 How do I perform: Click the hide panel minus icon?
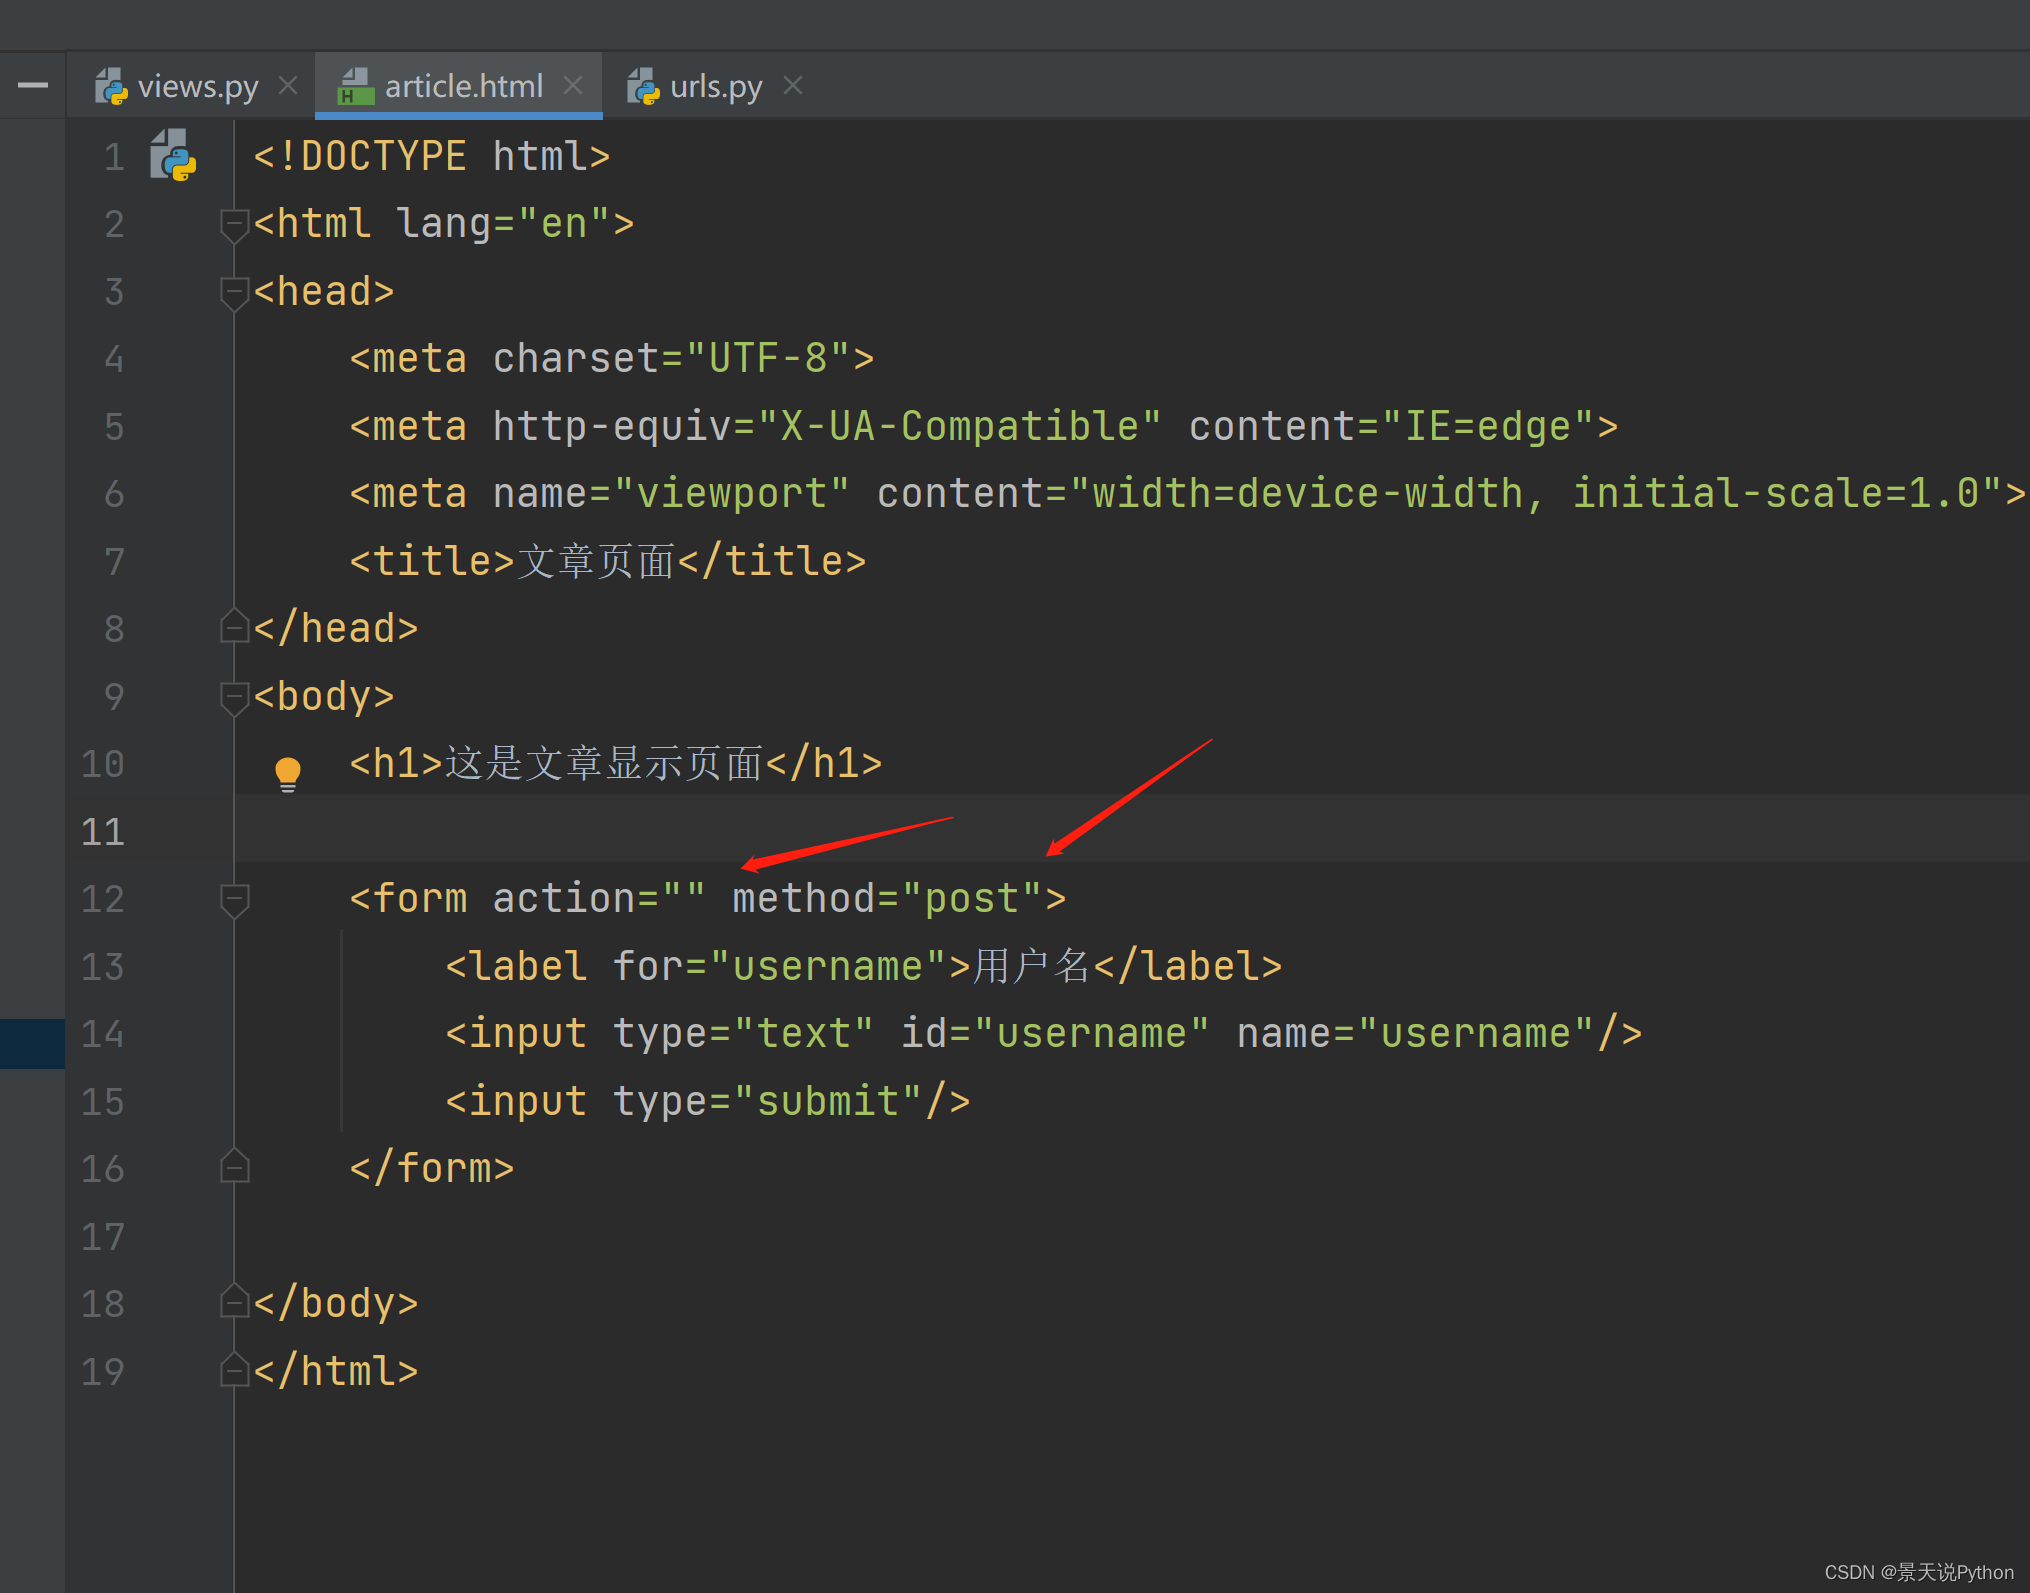click(33, 86)
